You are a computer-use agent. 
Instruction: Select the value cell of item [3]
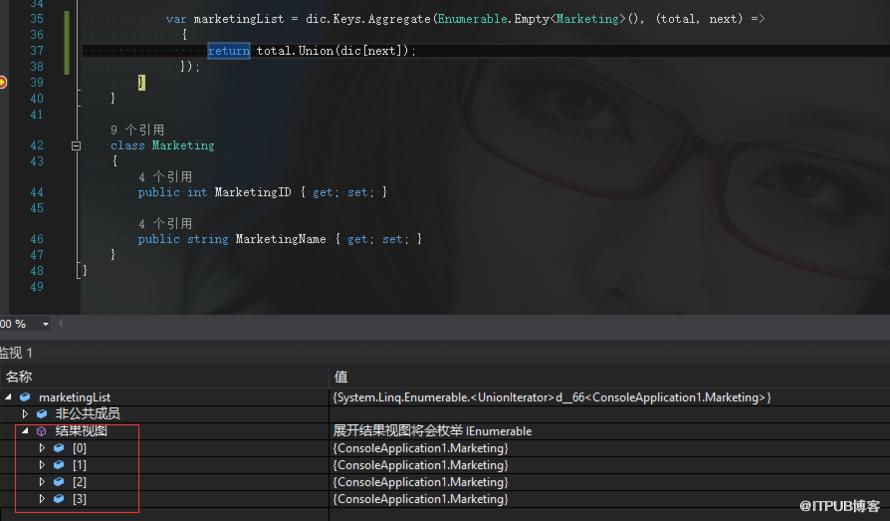421,499
